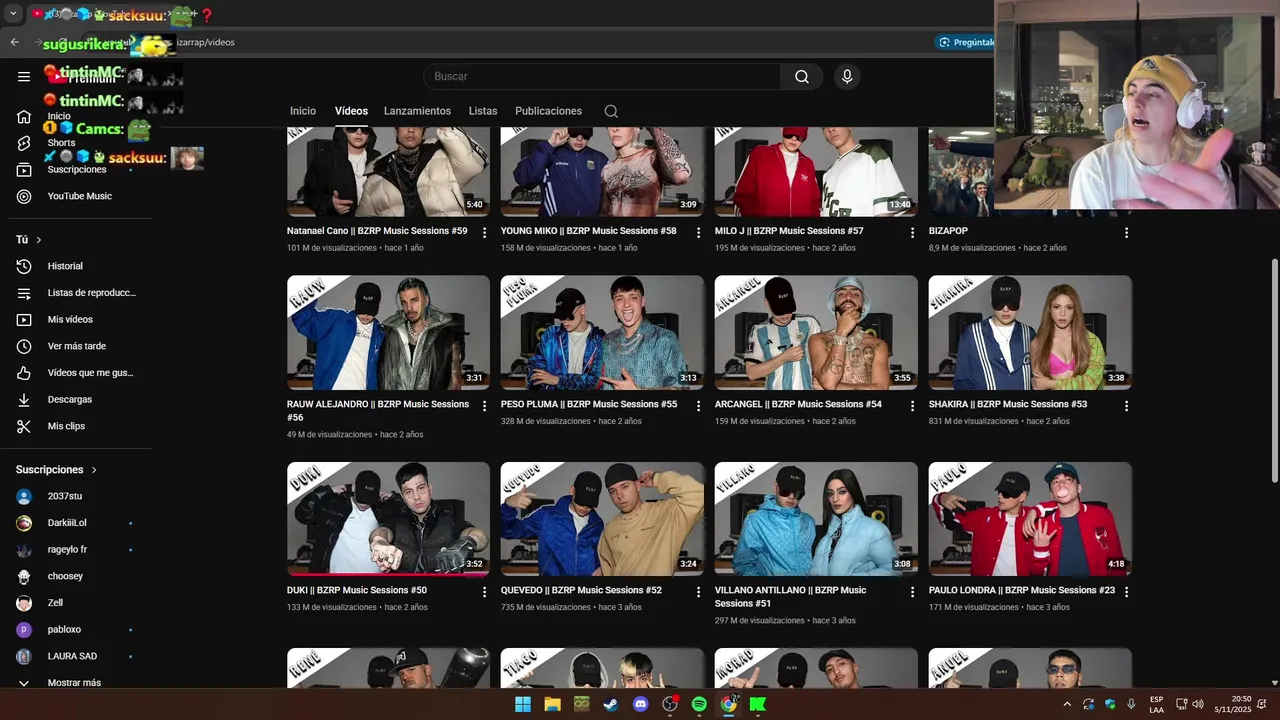This screenshot has height=720, width=1280.
Task: Open OBS Studio from the taskbar
Action: (x=670, y=704)
